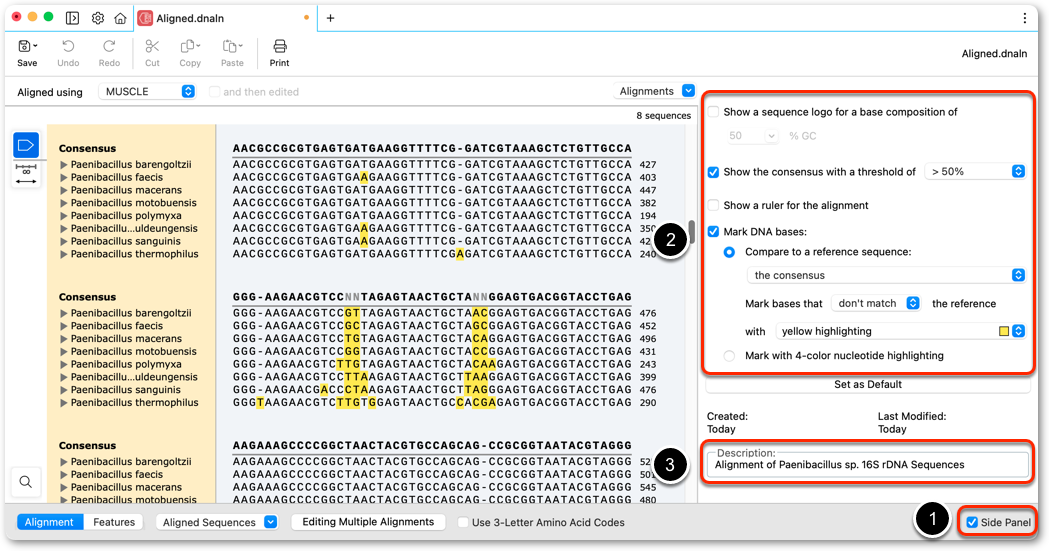Click the Set as Default button

pyautogui.click(x=868, y=384)
